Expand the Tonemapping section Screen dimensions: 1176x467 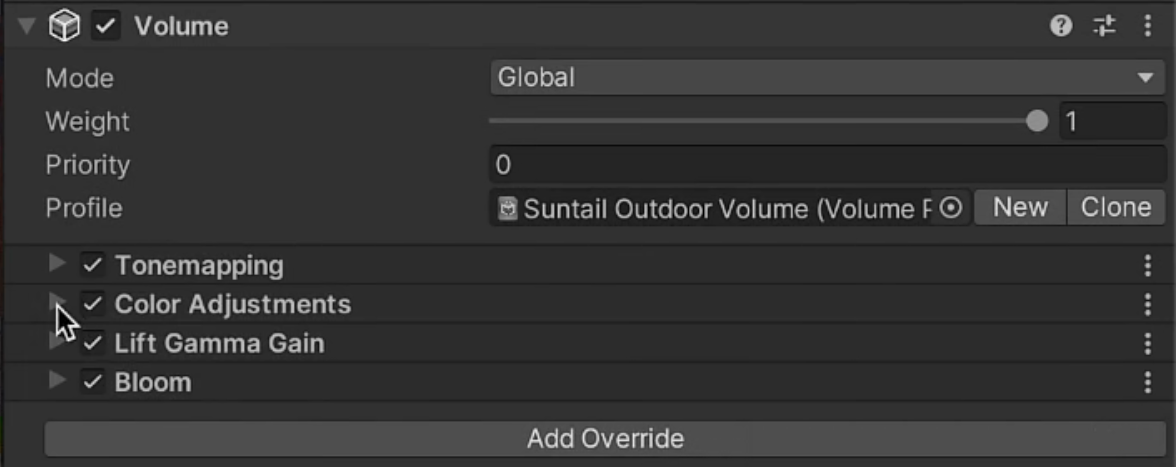pyautogui.click(x=57, y=265)
